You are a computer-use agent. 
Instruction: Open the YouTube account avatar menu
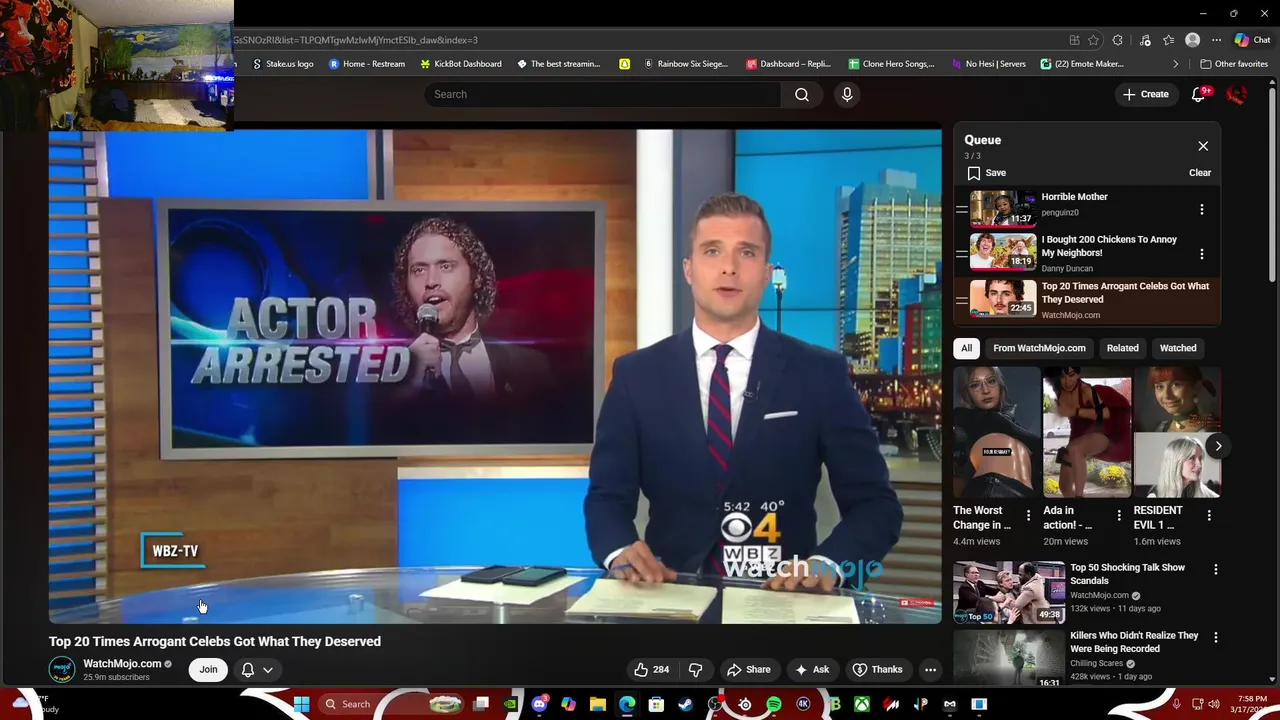(1237, 94)
